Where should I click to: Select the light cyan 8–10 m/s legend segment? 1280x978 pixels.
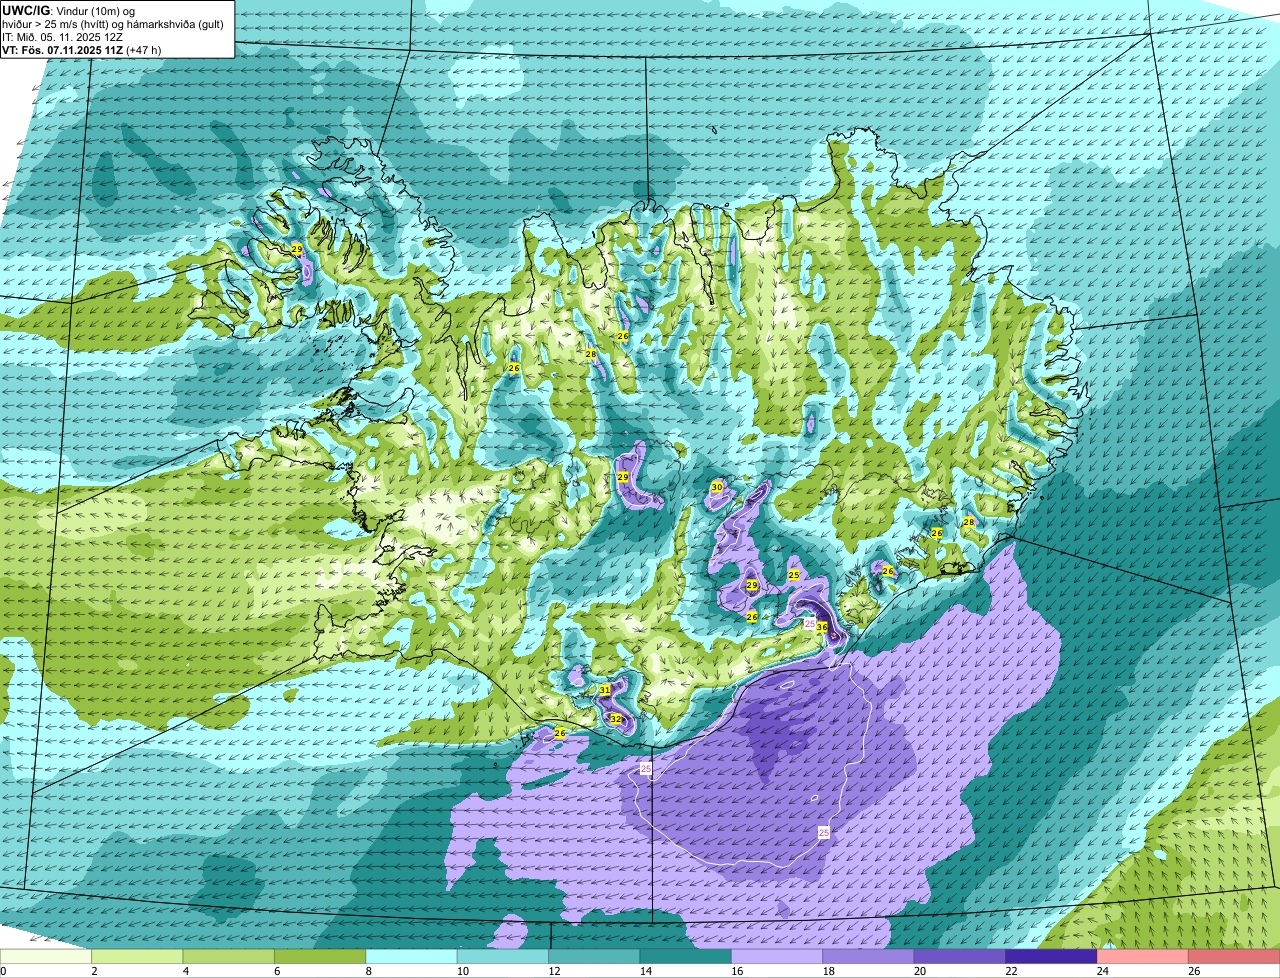point(412,956)
